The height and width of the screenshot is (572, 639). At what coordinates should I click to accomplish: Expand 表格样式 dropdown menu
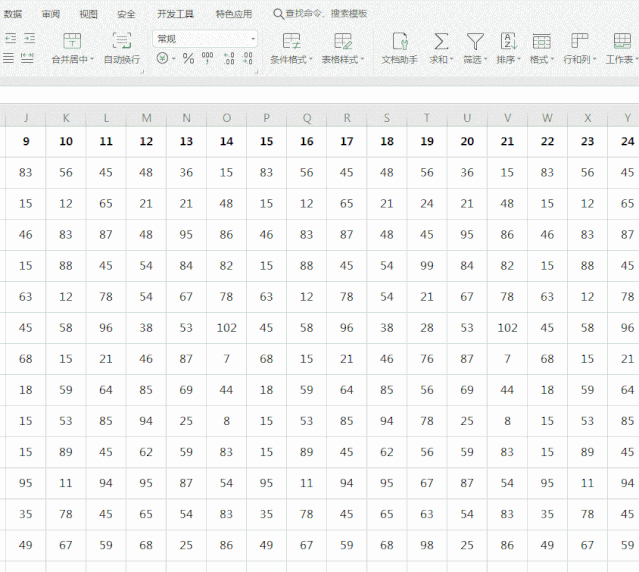(362, 59)
